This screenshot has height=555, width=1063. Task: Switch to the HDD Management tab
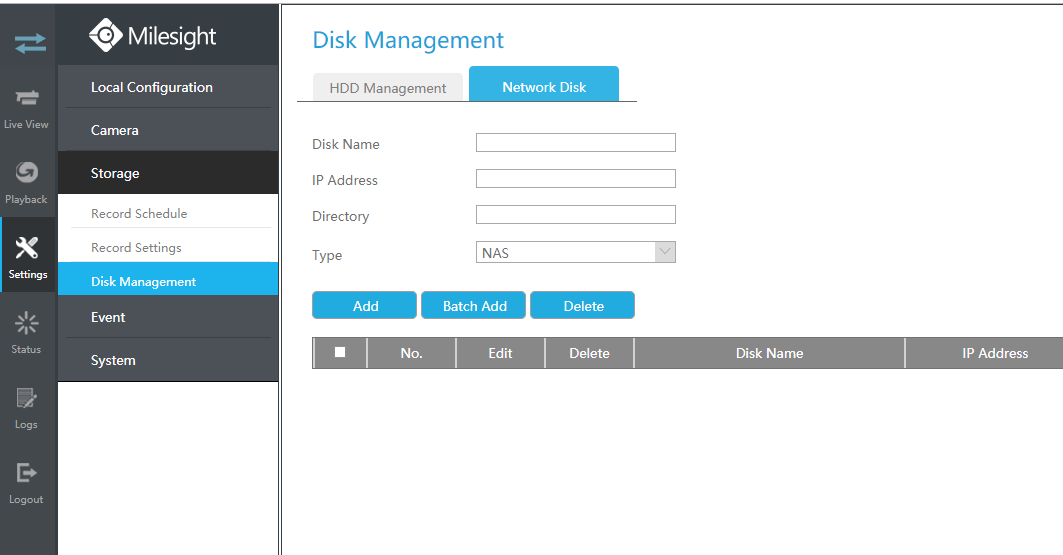[x=387, y=88]
